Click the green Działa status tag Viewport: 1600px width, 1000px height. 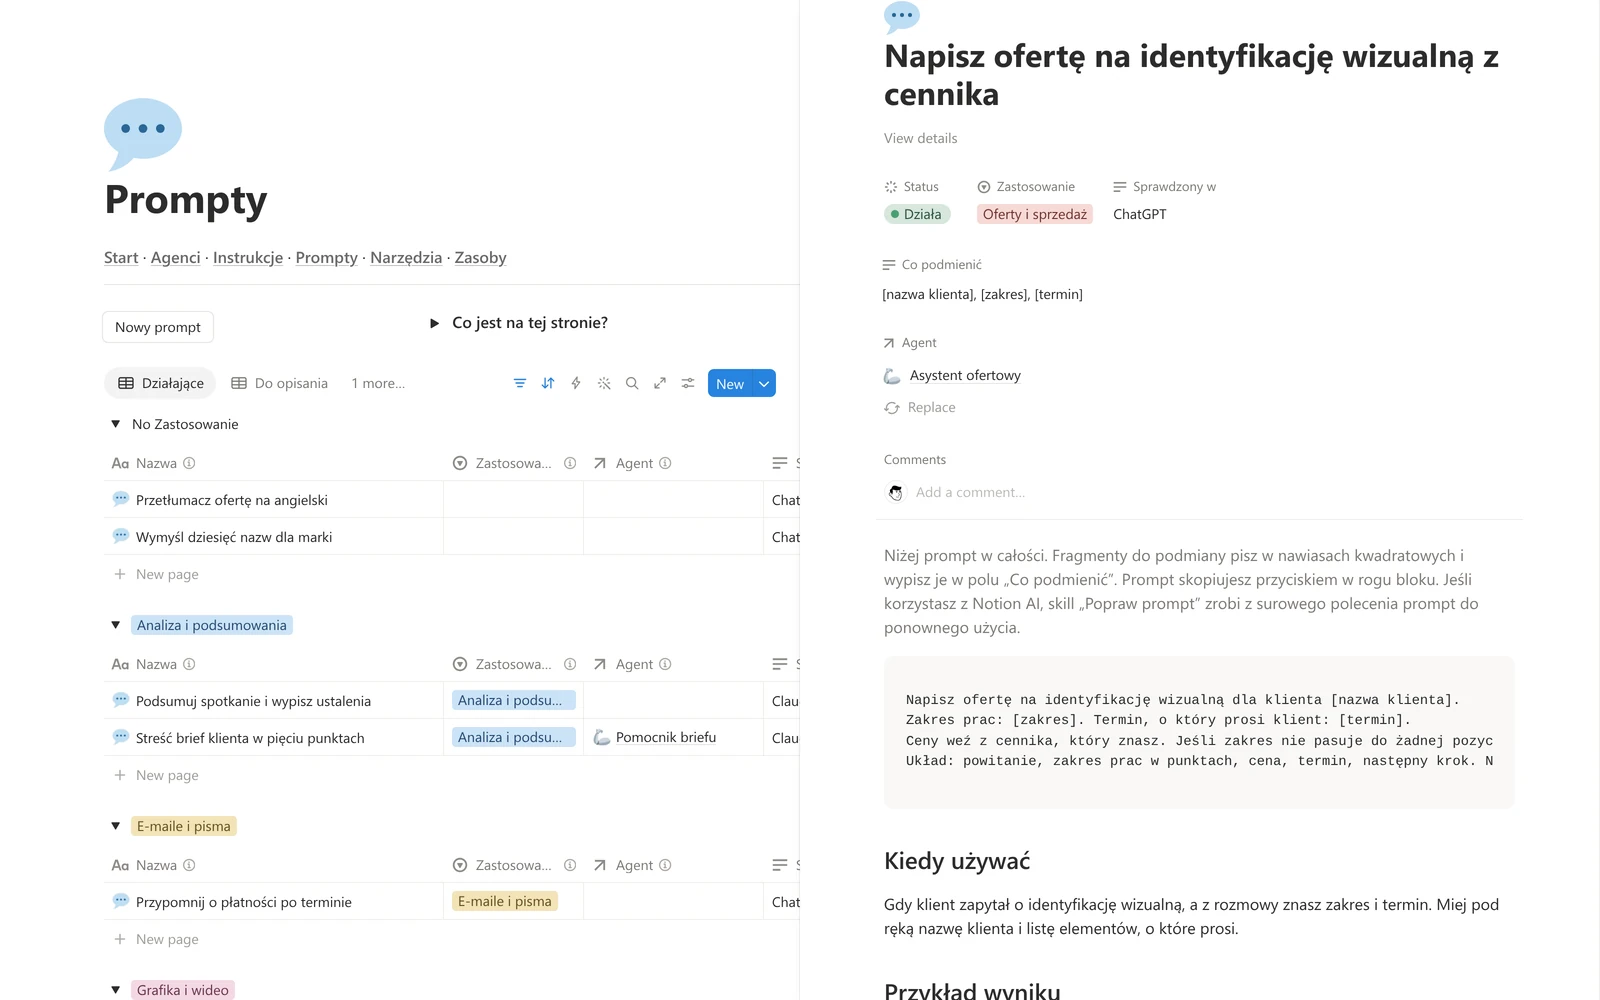click(x=916, y=214)
